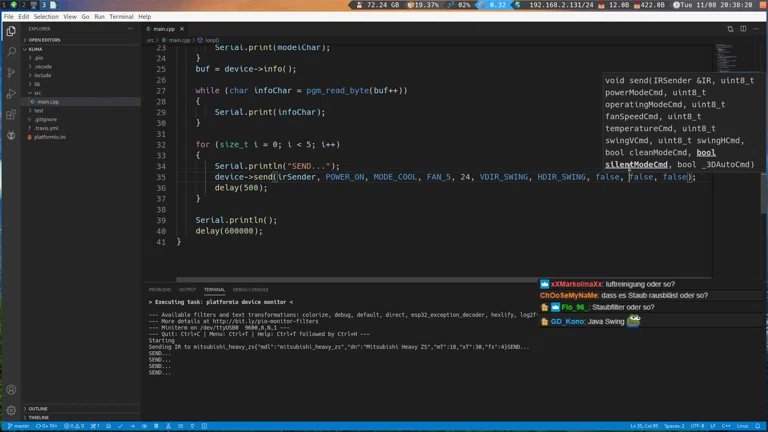768x432 pixels.
Task: Switch to the Problems panel tab
Action: [x=160, y=290]
